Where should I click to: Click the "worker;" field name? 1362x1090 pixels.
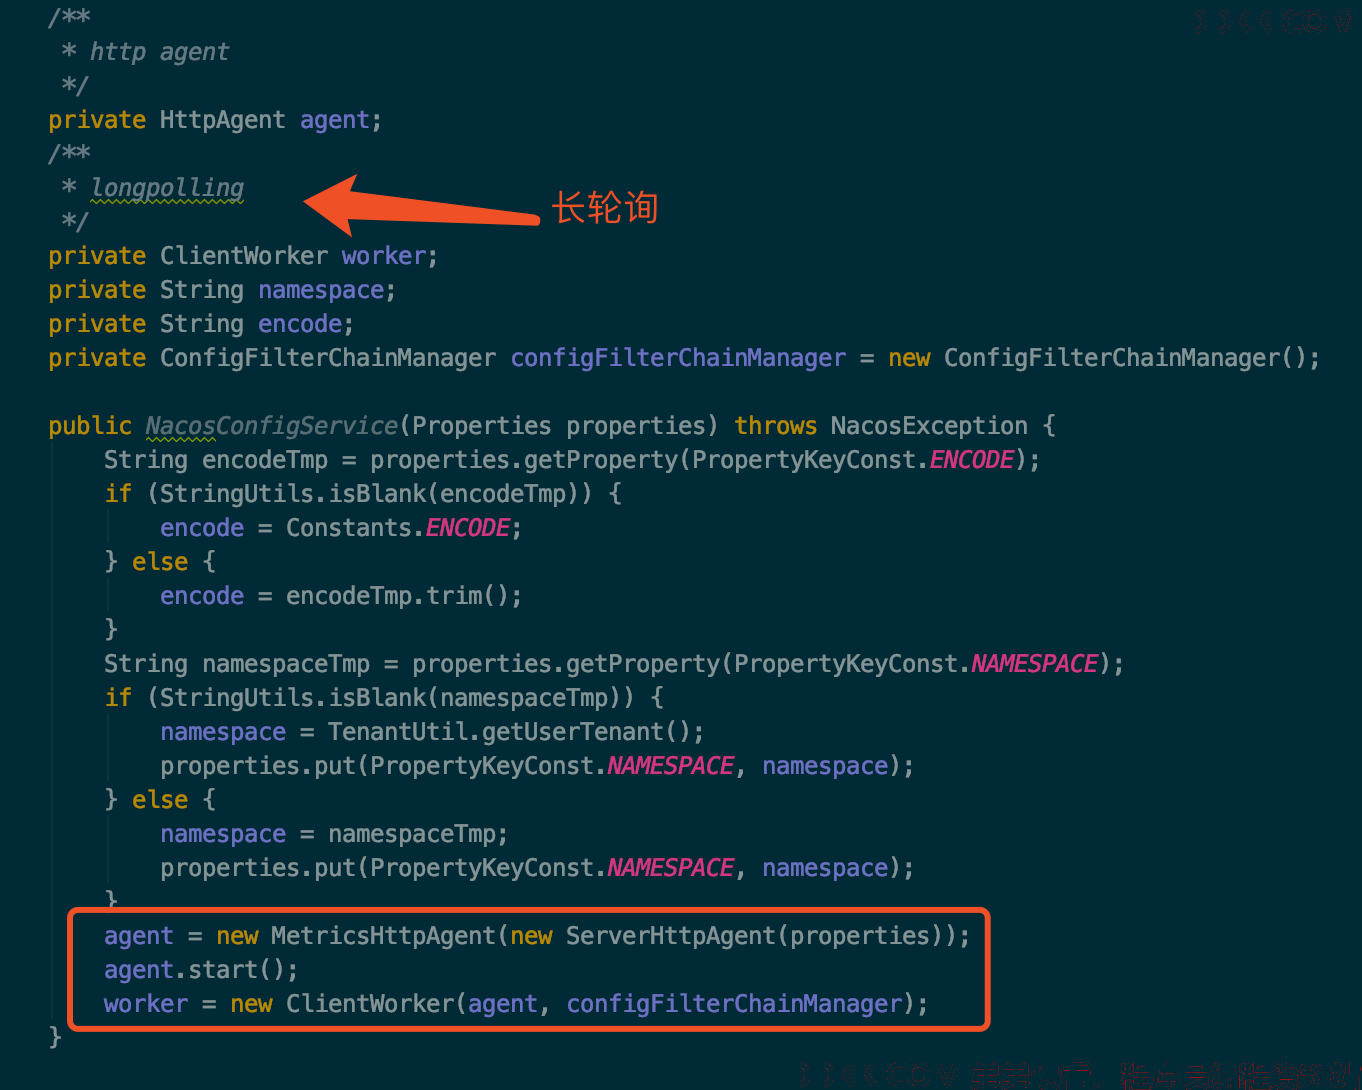390,256
